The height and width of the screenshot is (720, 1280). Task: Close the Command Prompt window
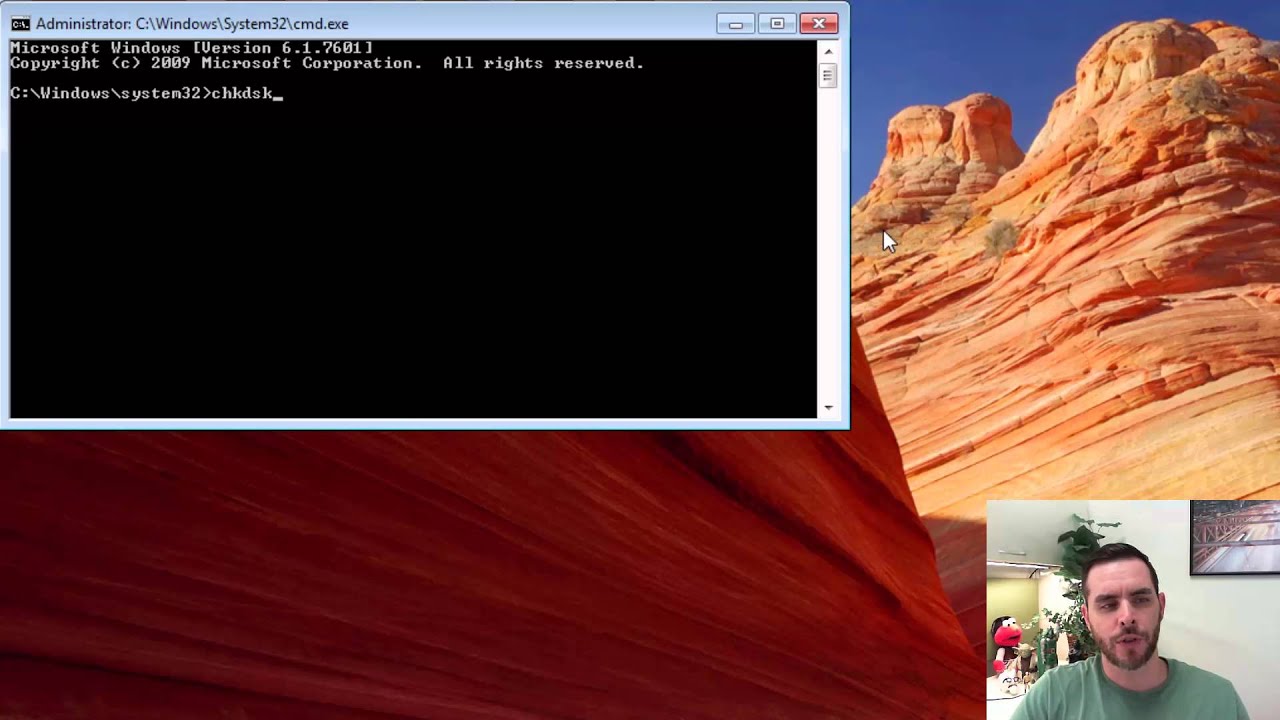point(819,22)
